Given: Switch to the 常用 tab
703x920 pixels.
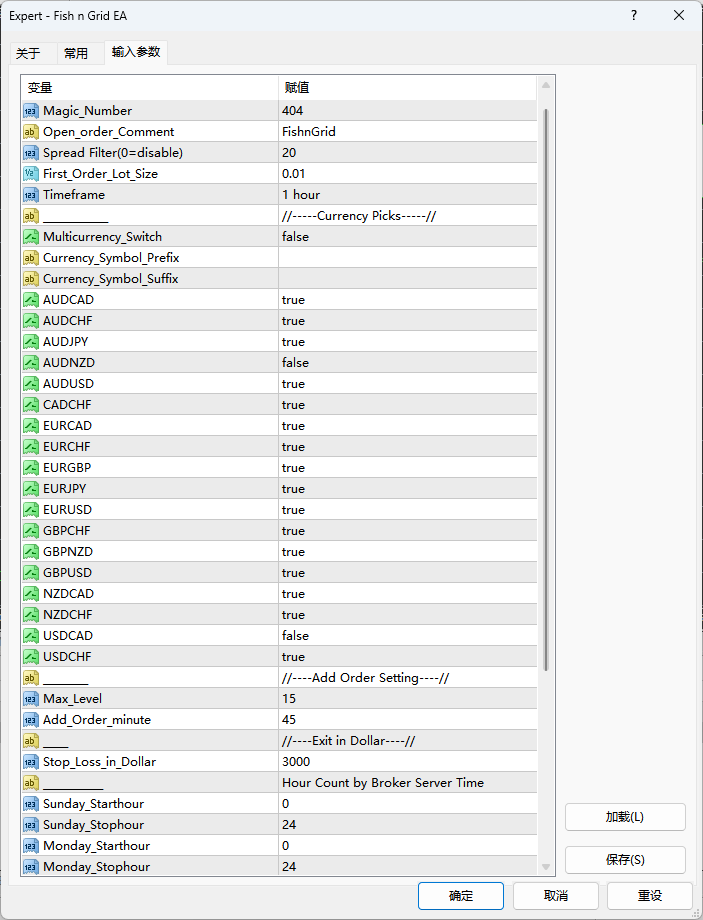Looking at the screenshot, I should click(76, 54).
